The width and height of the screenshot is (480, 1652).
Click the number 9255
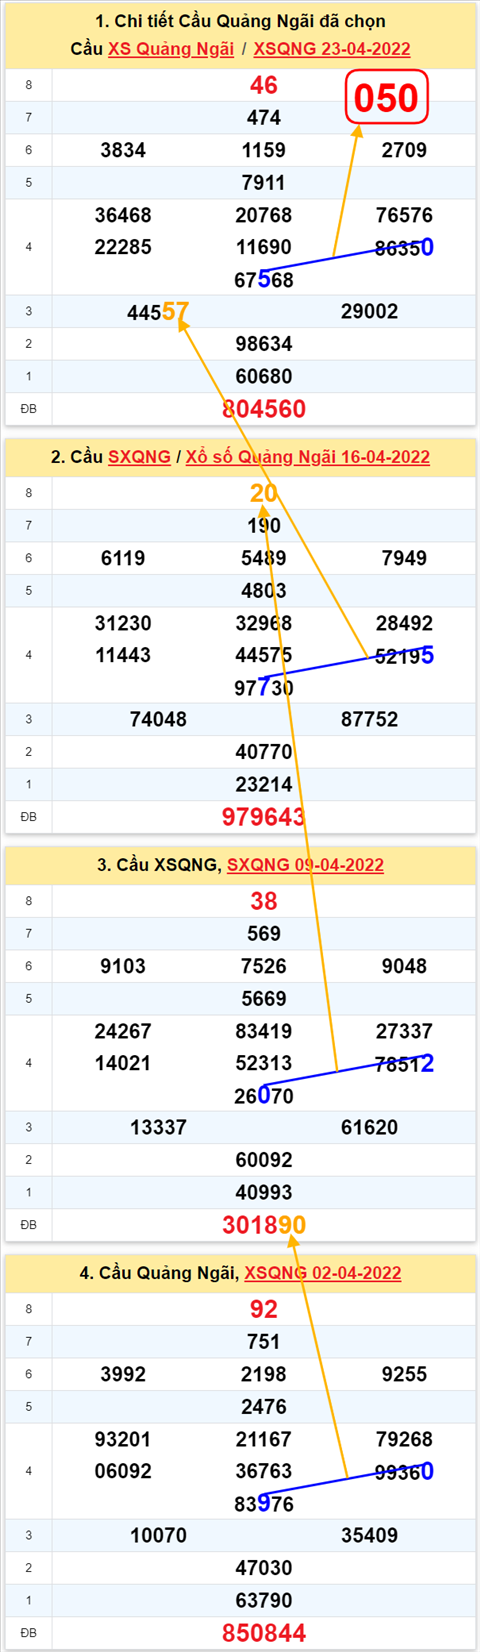pyautogui.click(x=405, y=1374)
